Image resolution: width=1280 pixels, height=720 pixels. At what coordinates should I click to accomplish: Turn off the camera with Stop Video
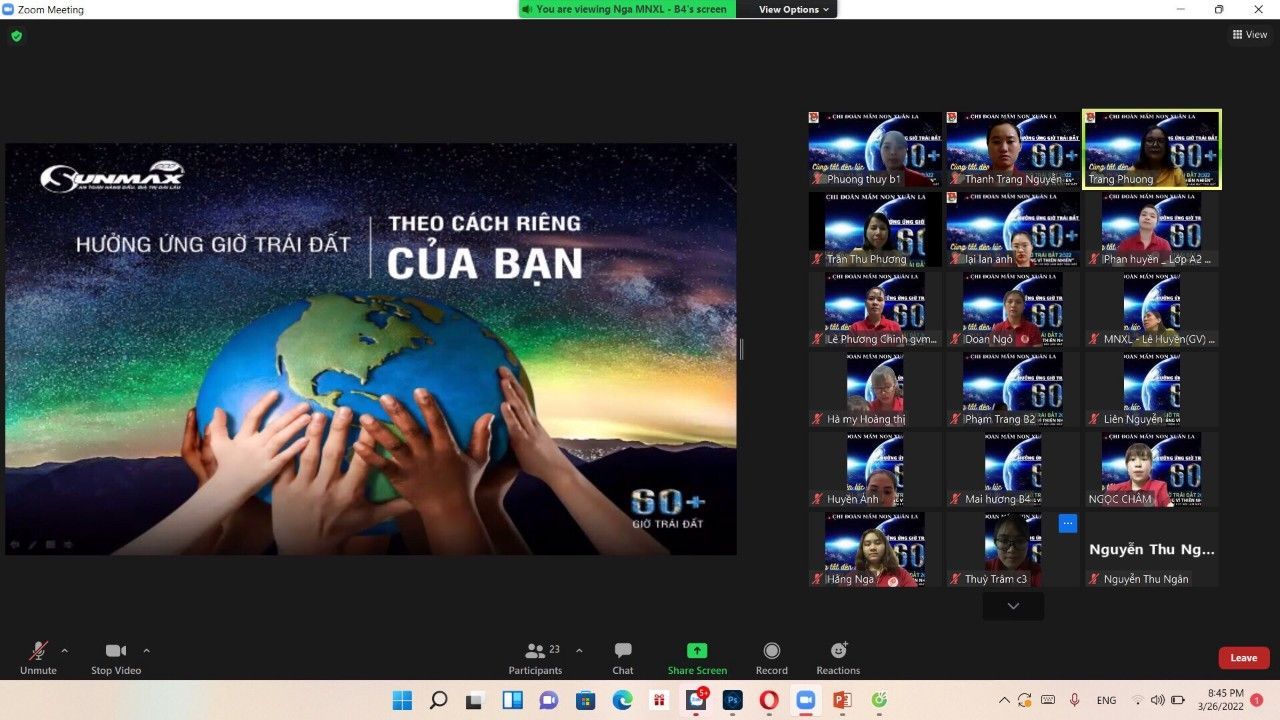click(116, 657)
